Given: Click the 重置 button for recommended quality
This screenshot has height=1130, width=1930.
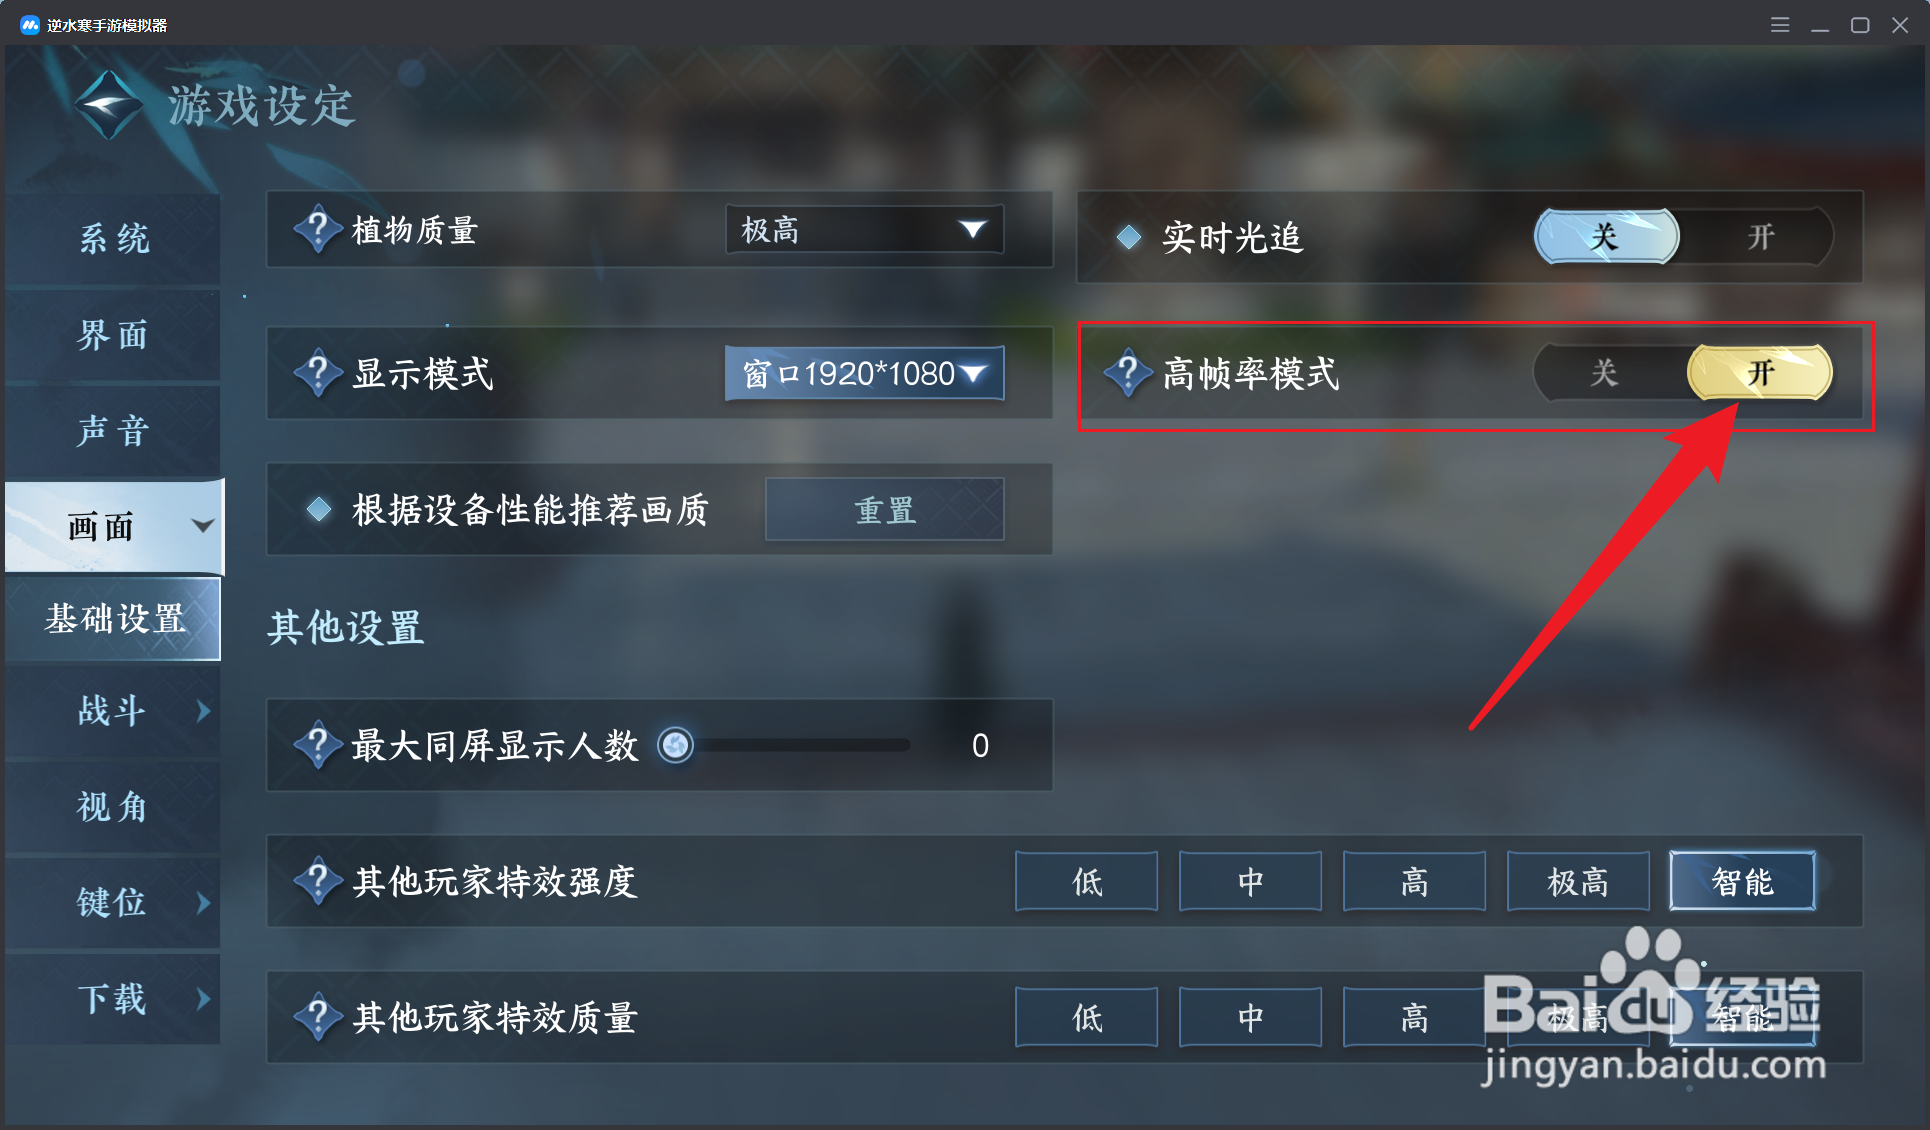Looking at the screenshot, I should pyautogui.click(x=885, y=510).
